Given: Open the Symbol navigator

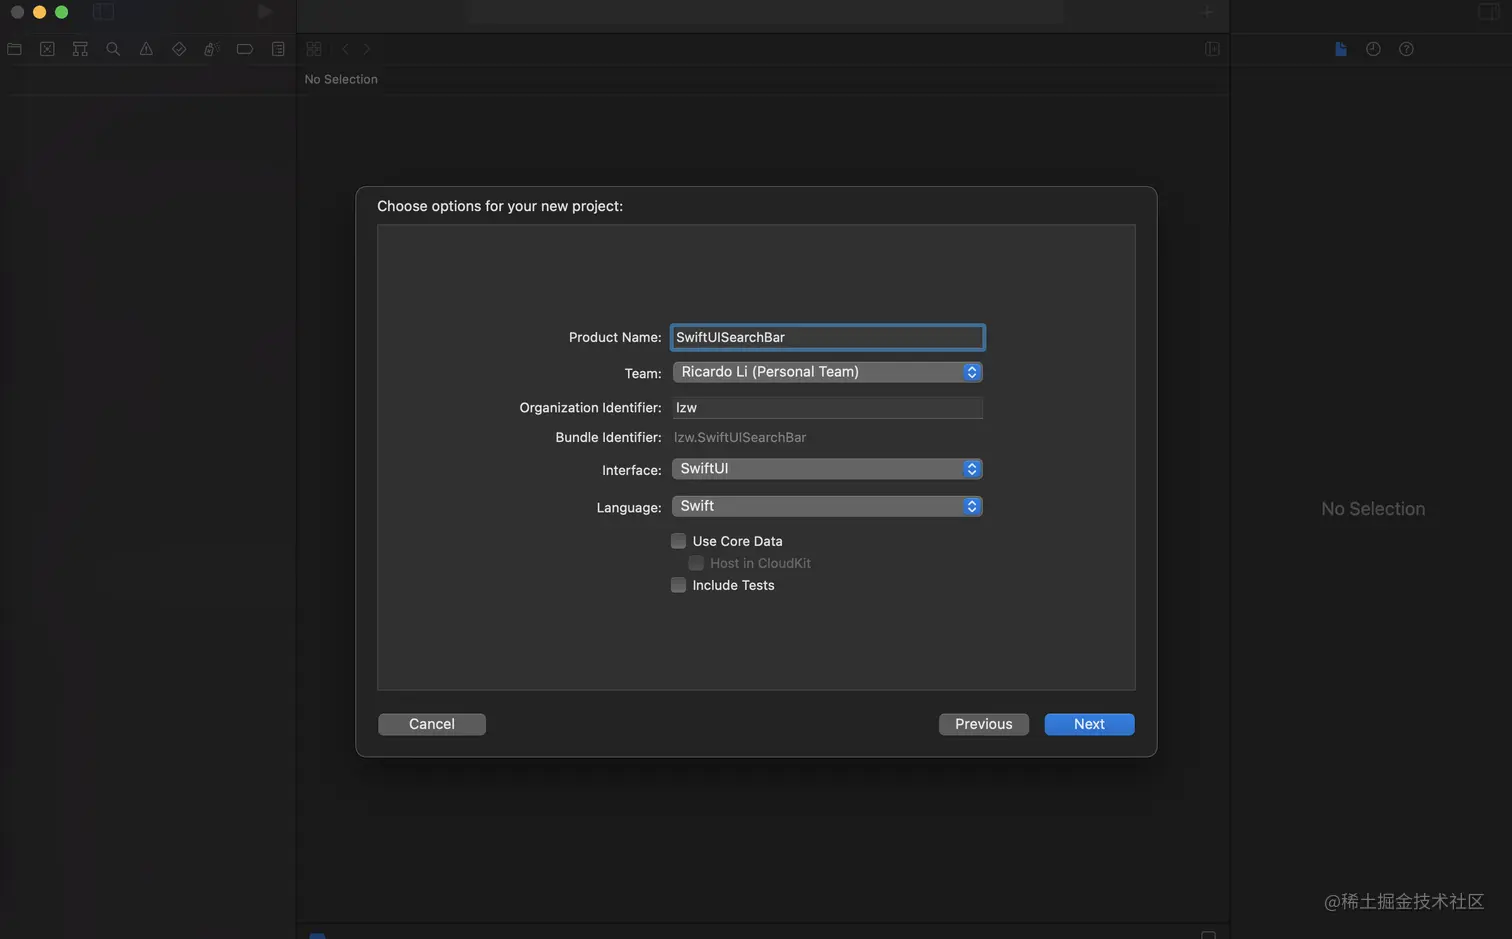Looking at the screenshot, I should (x=80, y=49).
